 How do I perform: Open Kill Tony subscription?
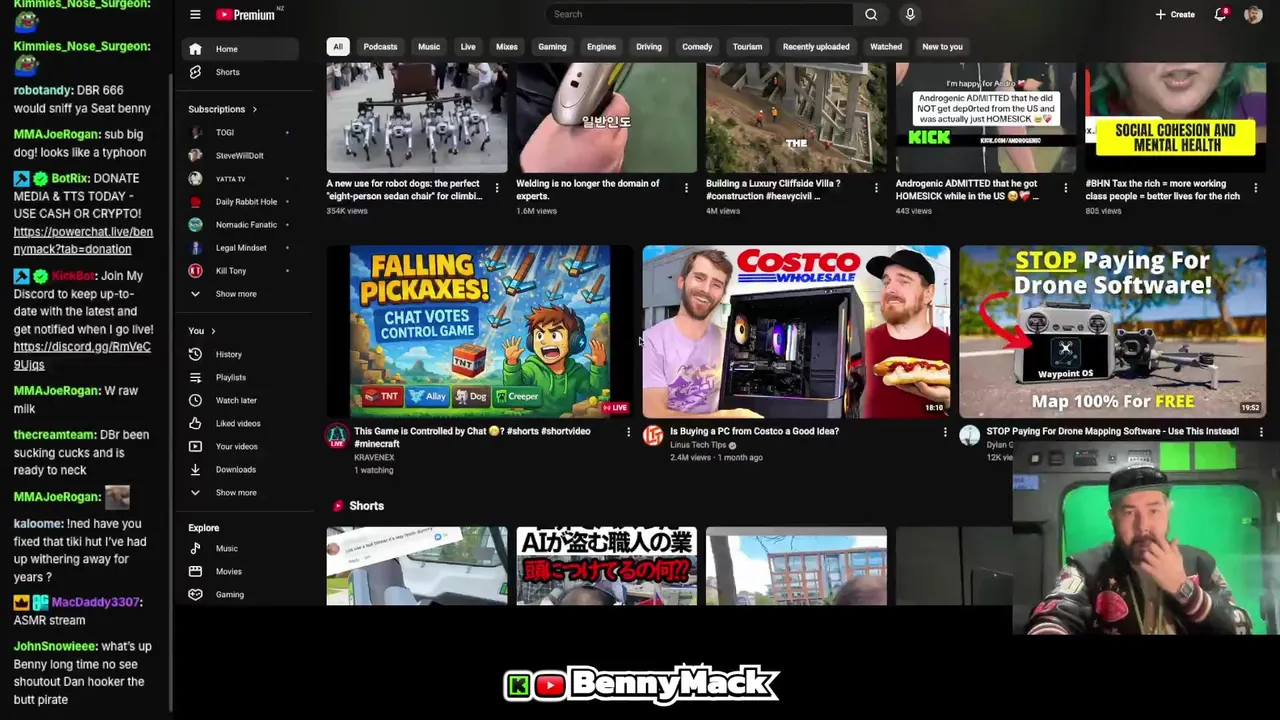(x=240, y=270)
